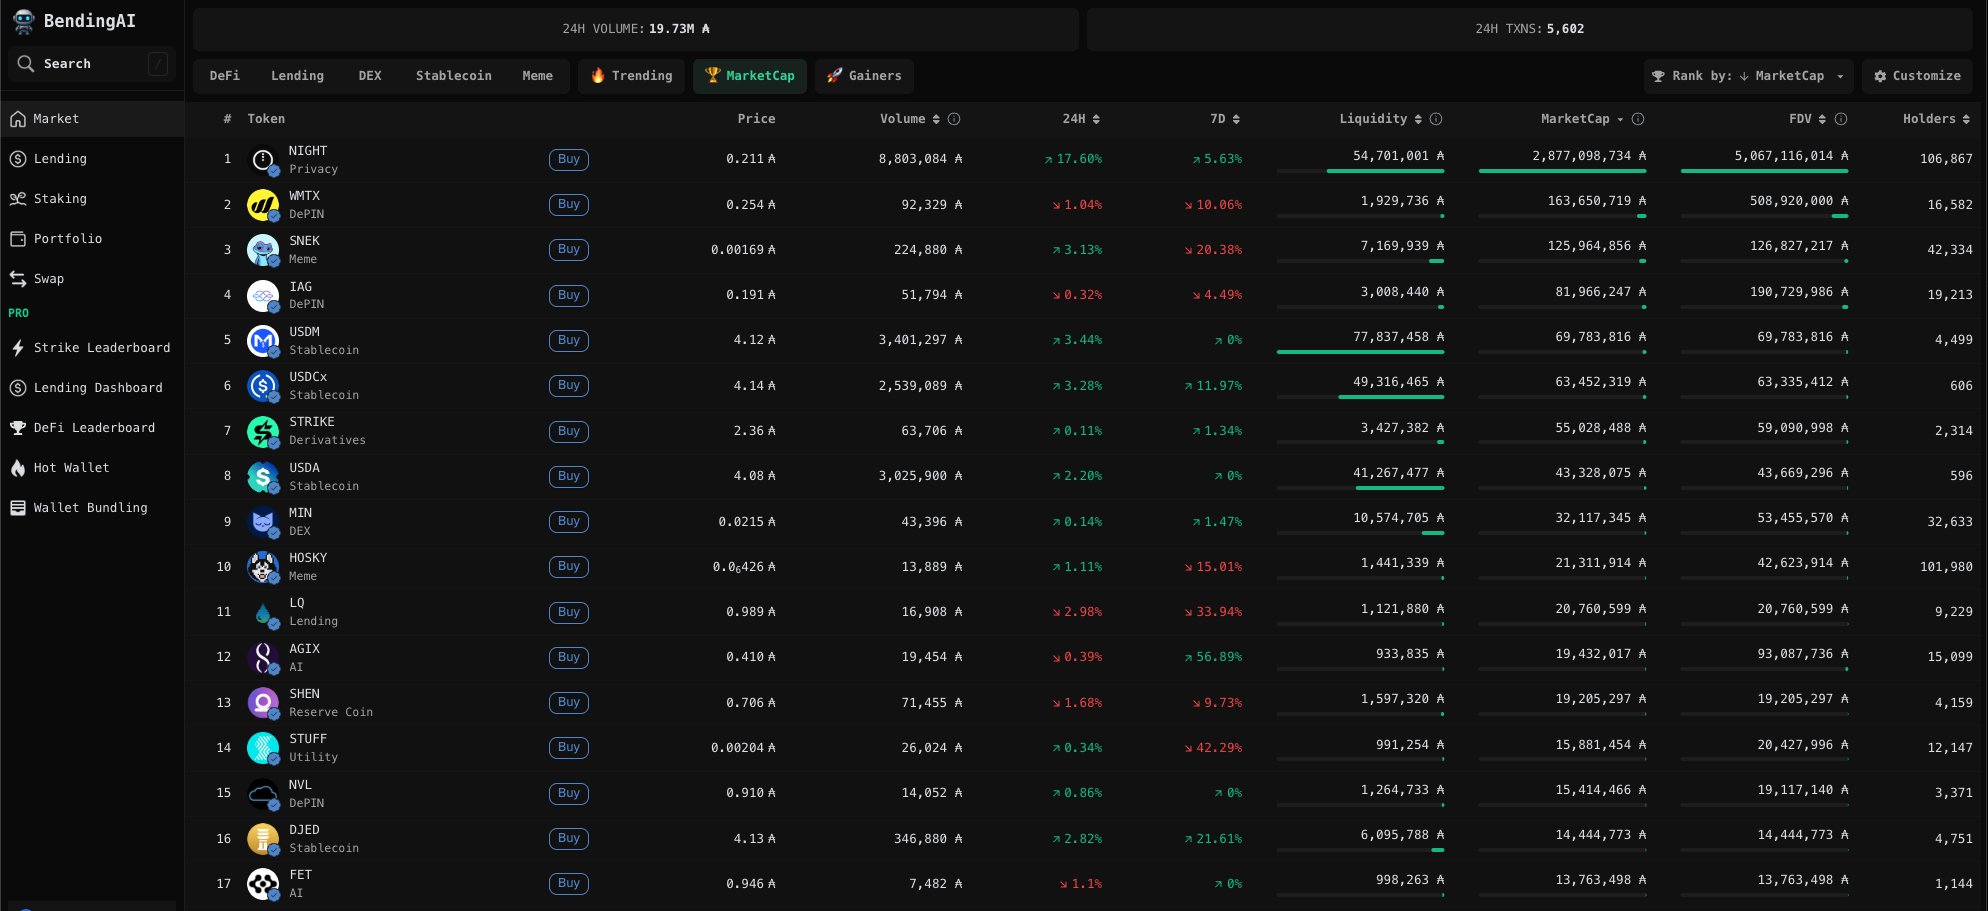Open Strike Leaderboard in sidebar

point(101,348)
